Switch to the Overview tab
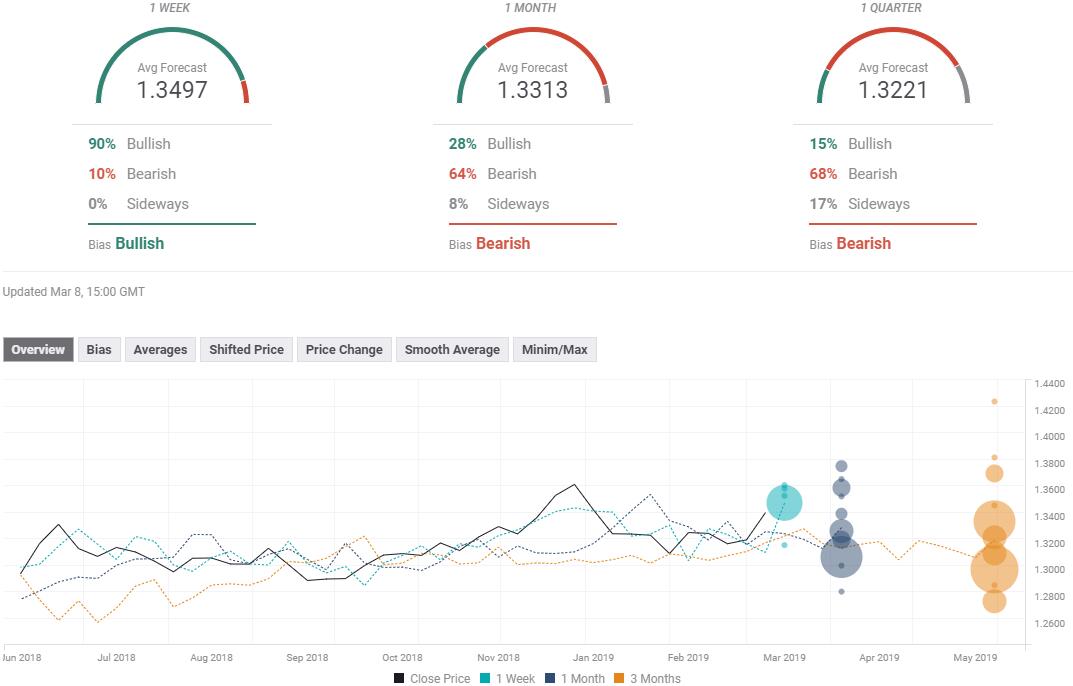Viewport: 1073px width, 686px height. [38, 350]
